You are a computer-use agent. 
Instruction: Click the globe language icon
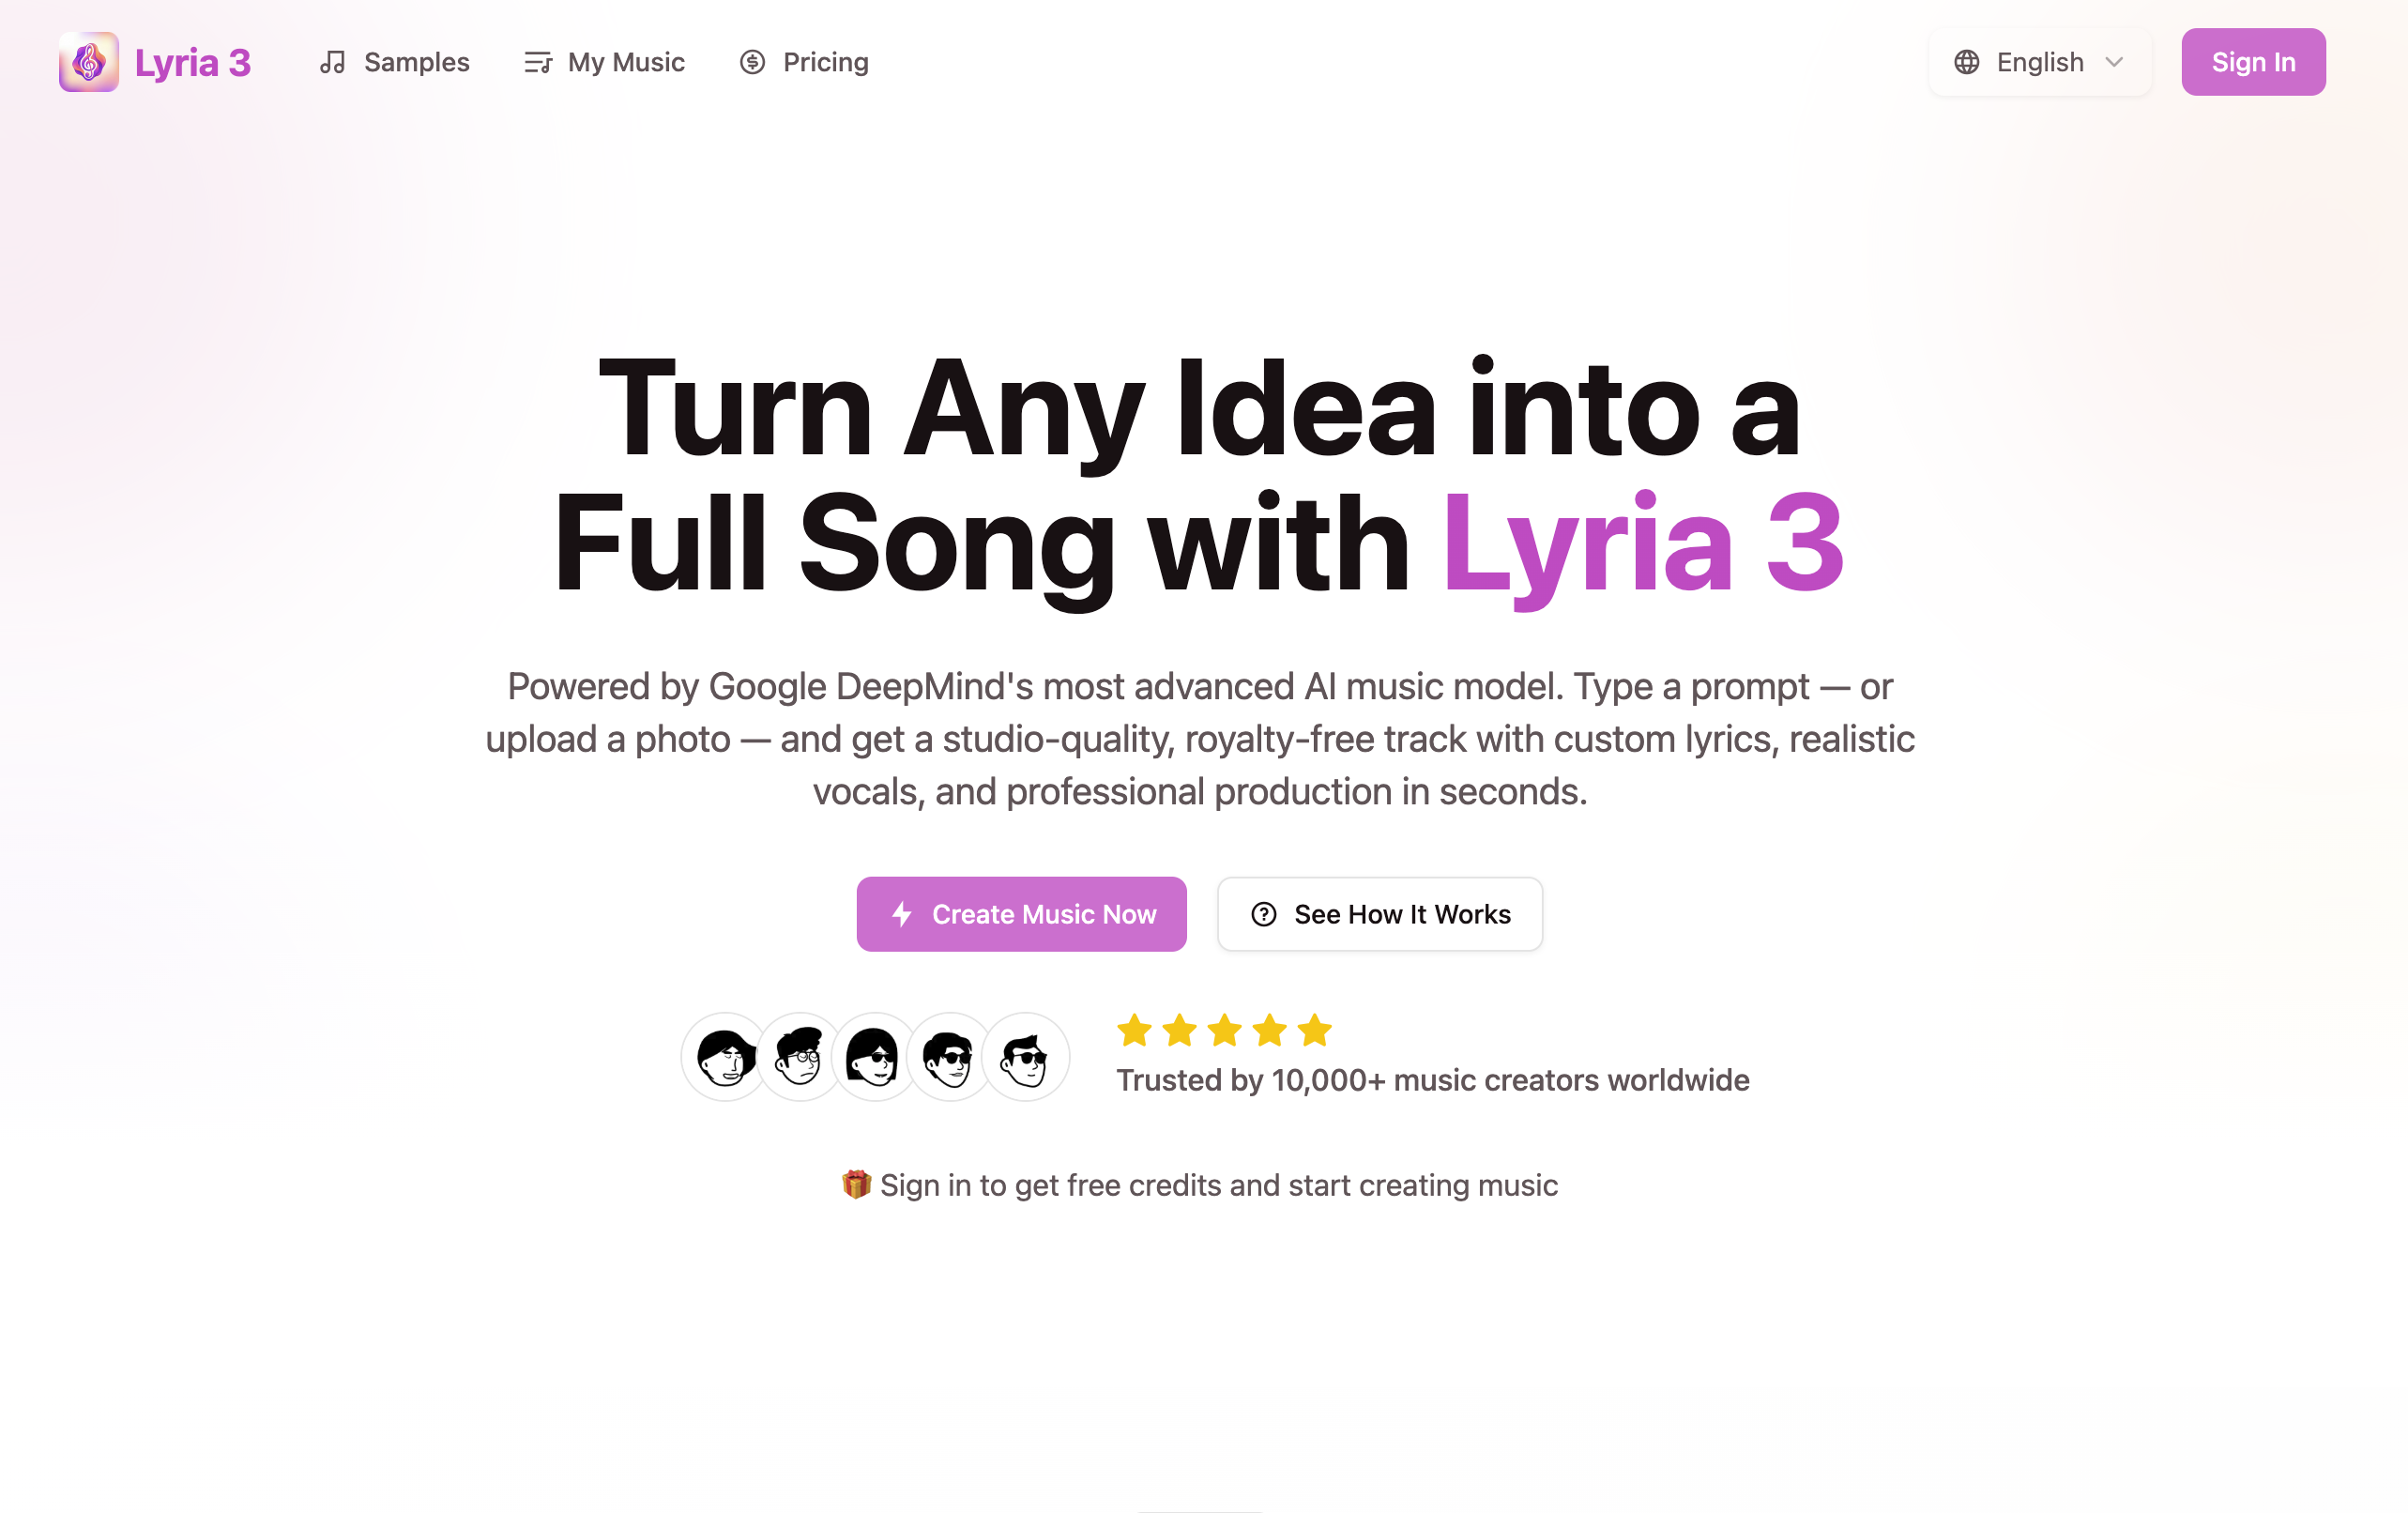(x=1966, y=62)
